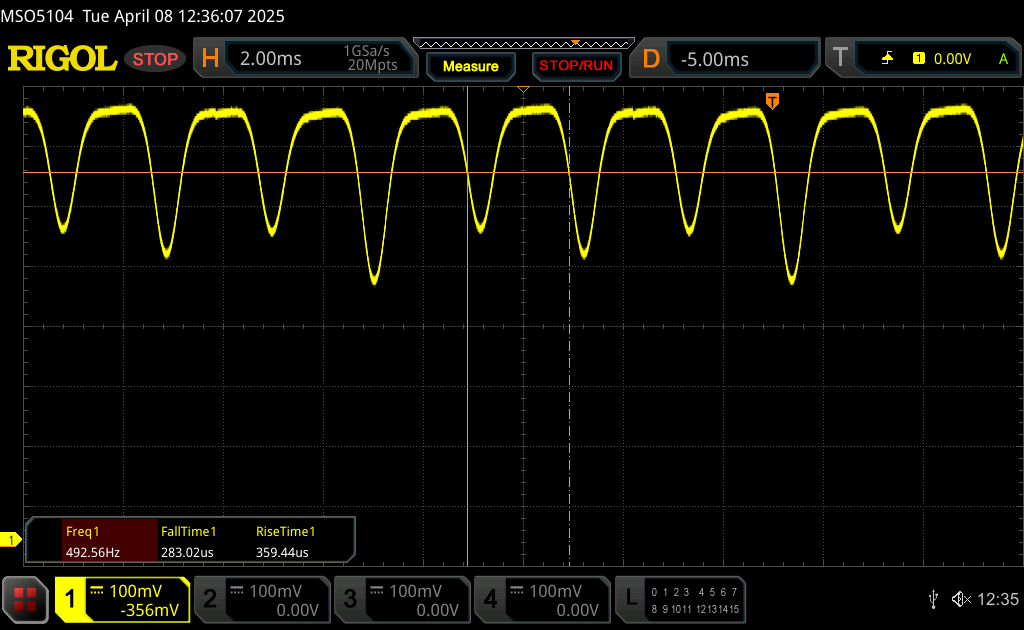Select the RiseTime1 measurement readout
This screenshot has width=1024, height=630.
click(x=285, y=541)
